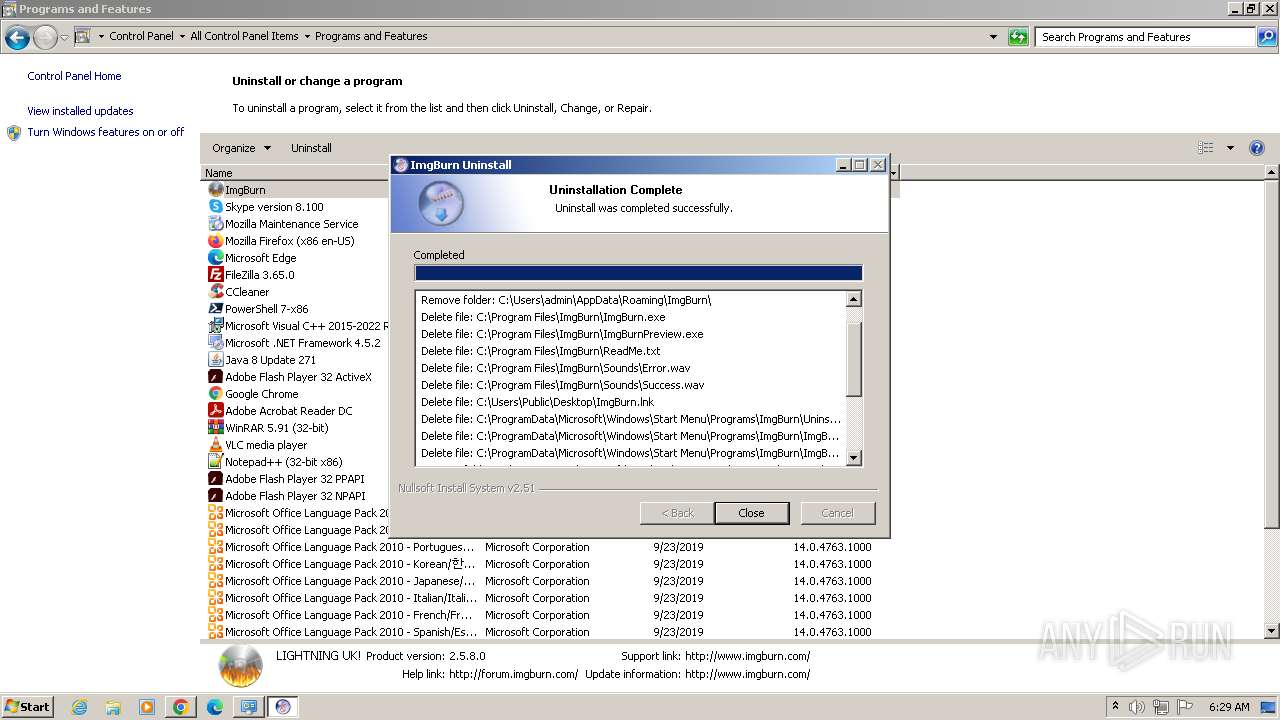Select Mozilla Maintenance Service icon
The image size is (1280, 720).
pos(215,224)
